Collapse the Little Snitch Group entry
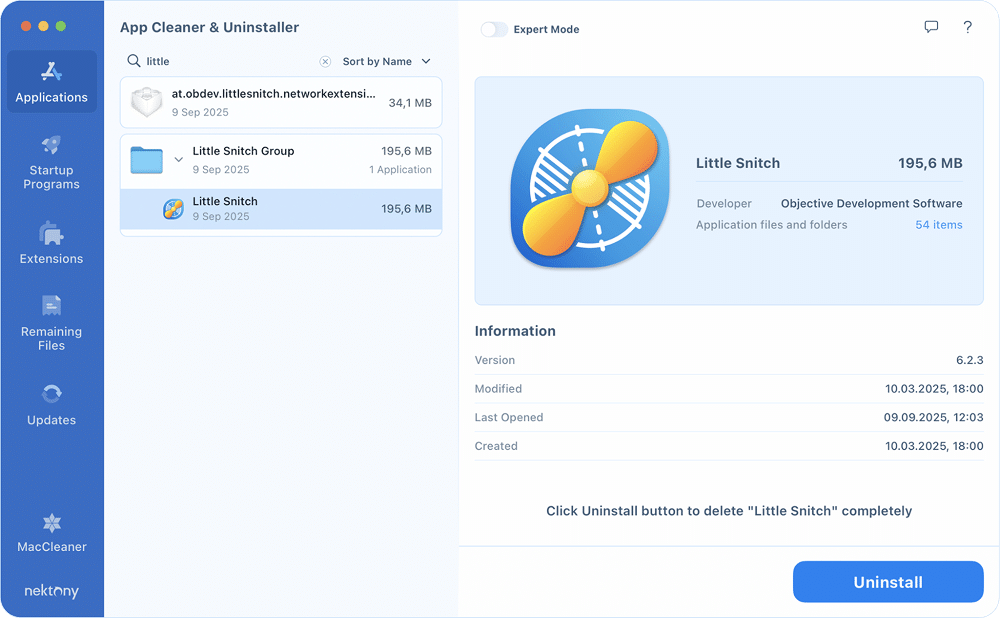 pos(180,158)
